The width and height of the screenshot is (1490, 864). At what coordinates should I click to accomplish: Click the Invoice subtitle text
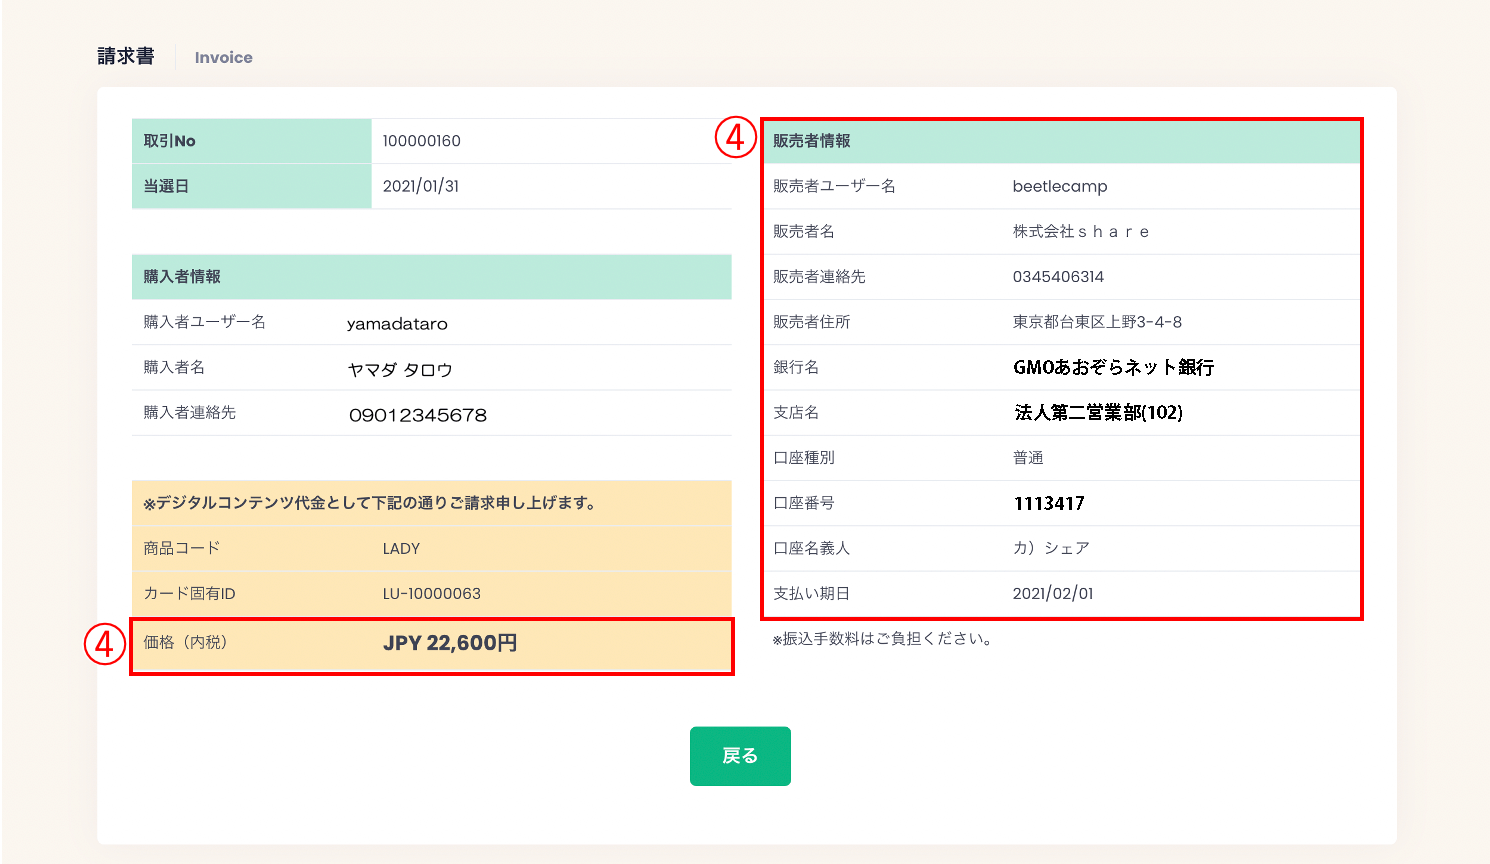(x=223, y=58)
